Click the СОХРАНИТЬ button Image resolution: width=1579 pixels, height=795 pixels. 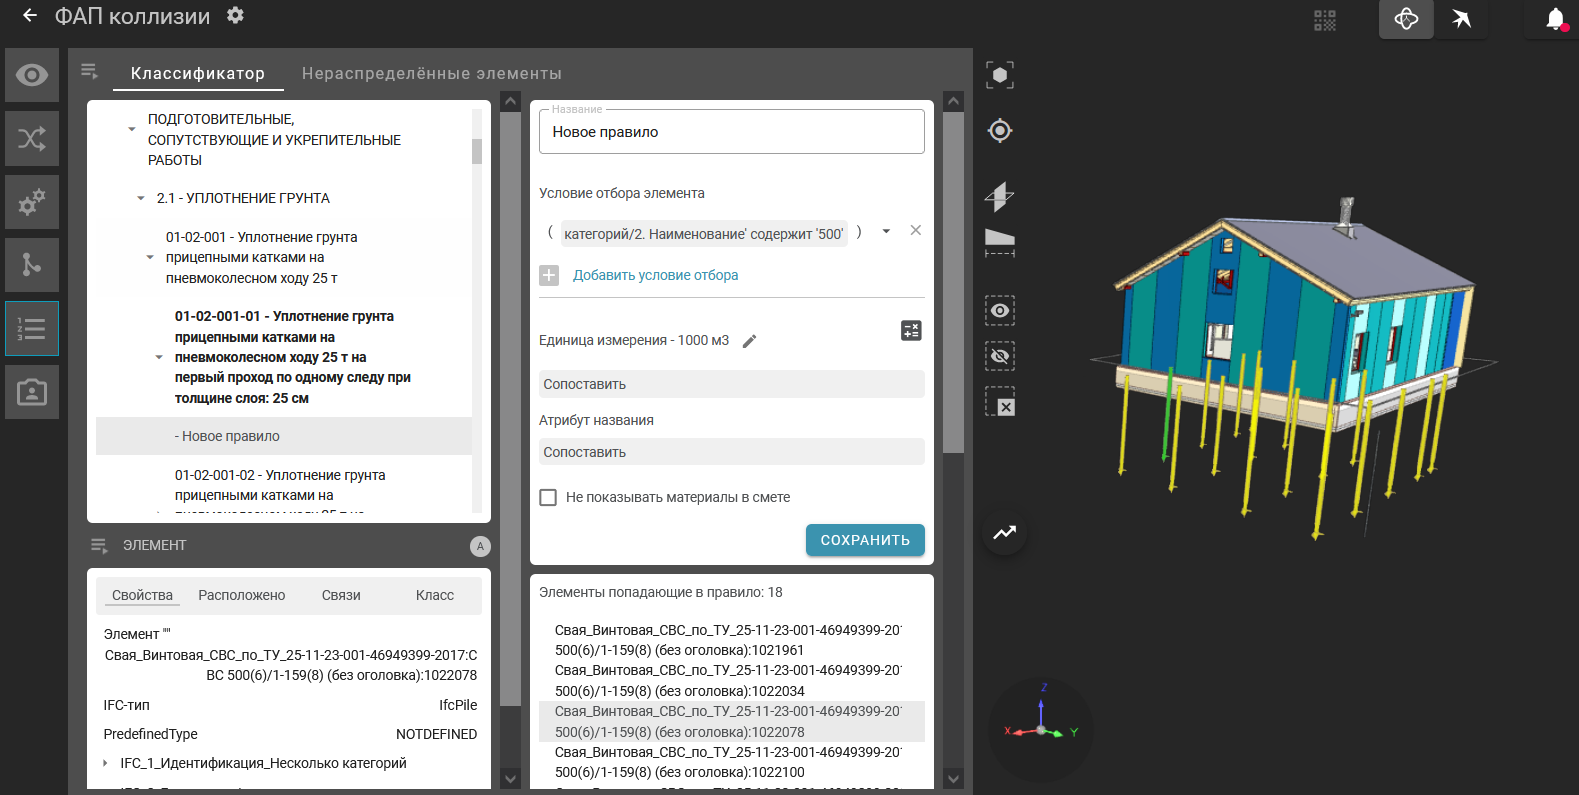coord(864,540)
